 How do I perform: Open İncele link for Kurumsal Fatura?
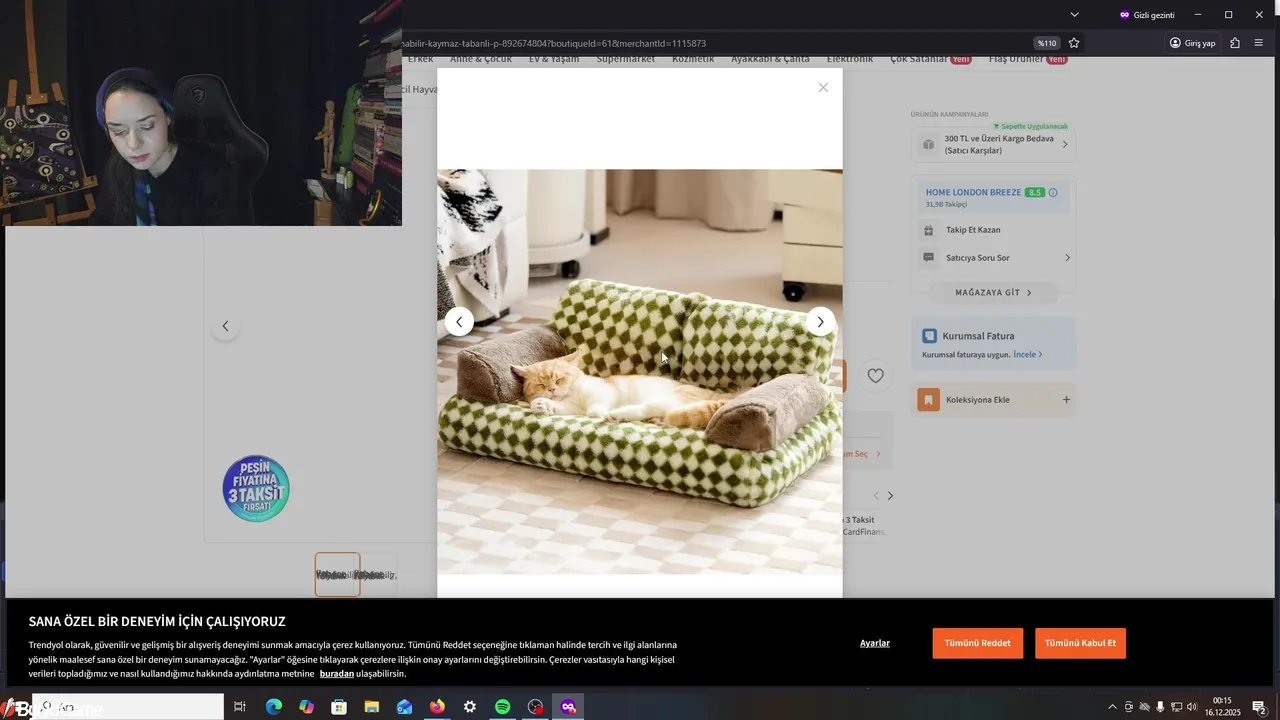(x=1027, y=354)
